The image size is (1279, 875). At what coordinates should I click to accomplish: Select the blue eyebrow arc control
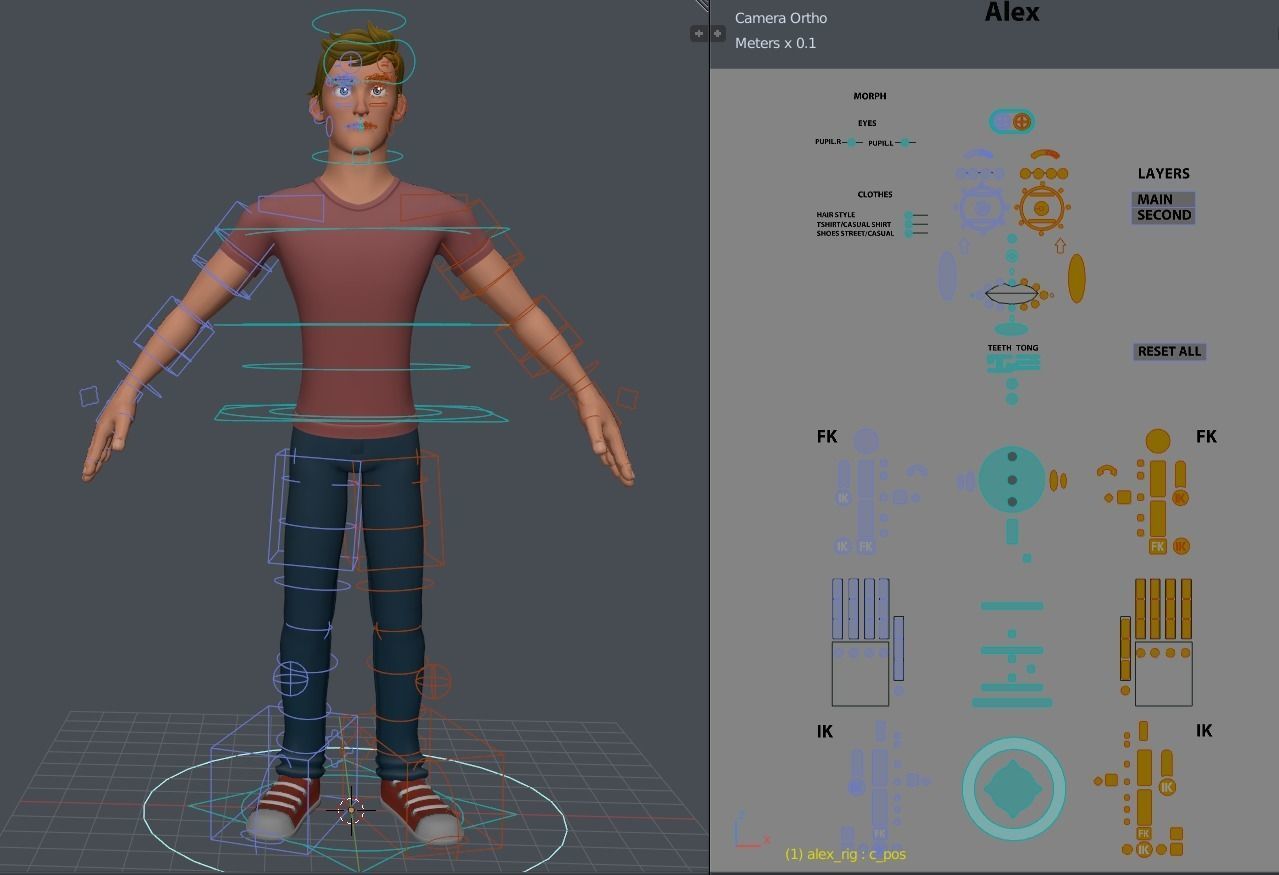[x=978, y=155]
